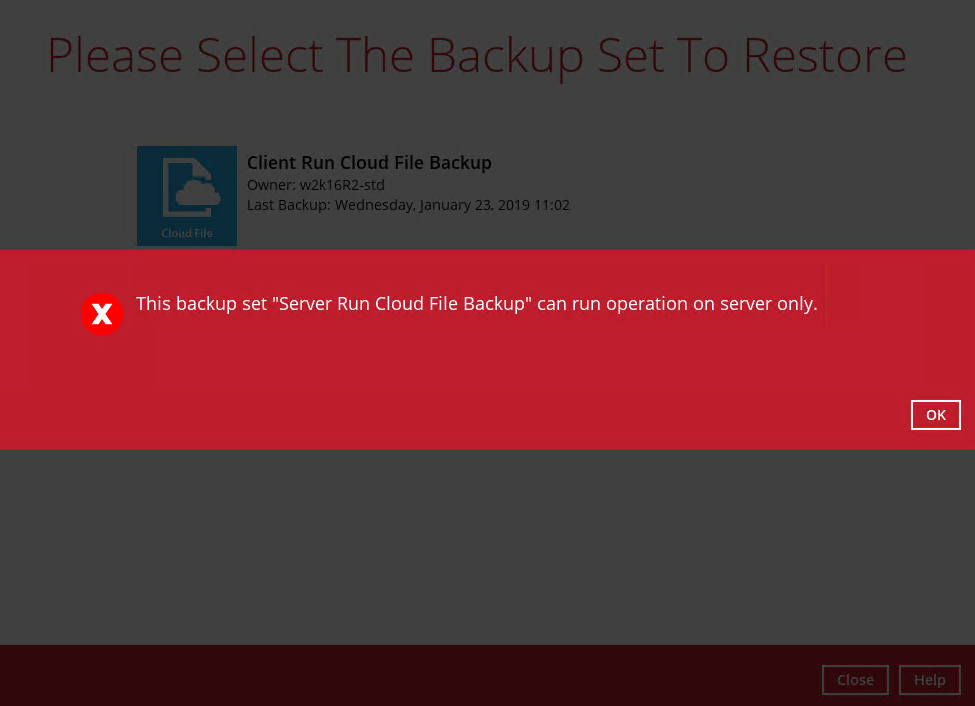The image size is (975, 706).
Task: Click the dimmed gray area below the banner
Action: point(487,545)
